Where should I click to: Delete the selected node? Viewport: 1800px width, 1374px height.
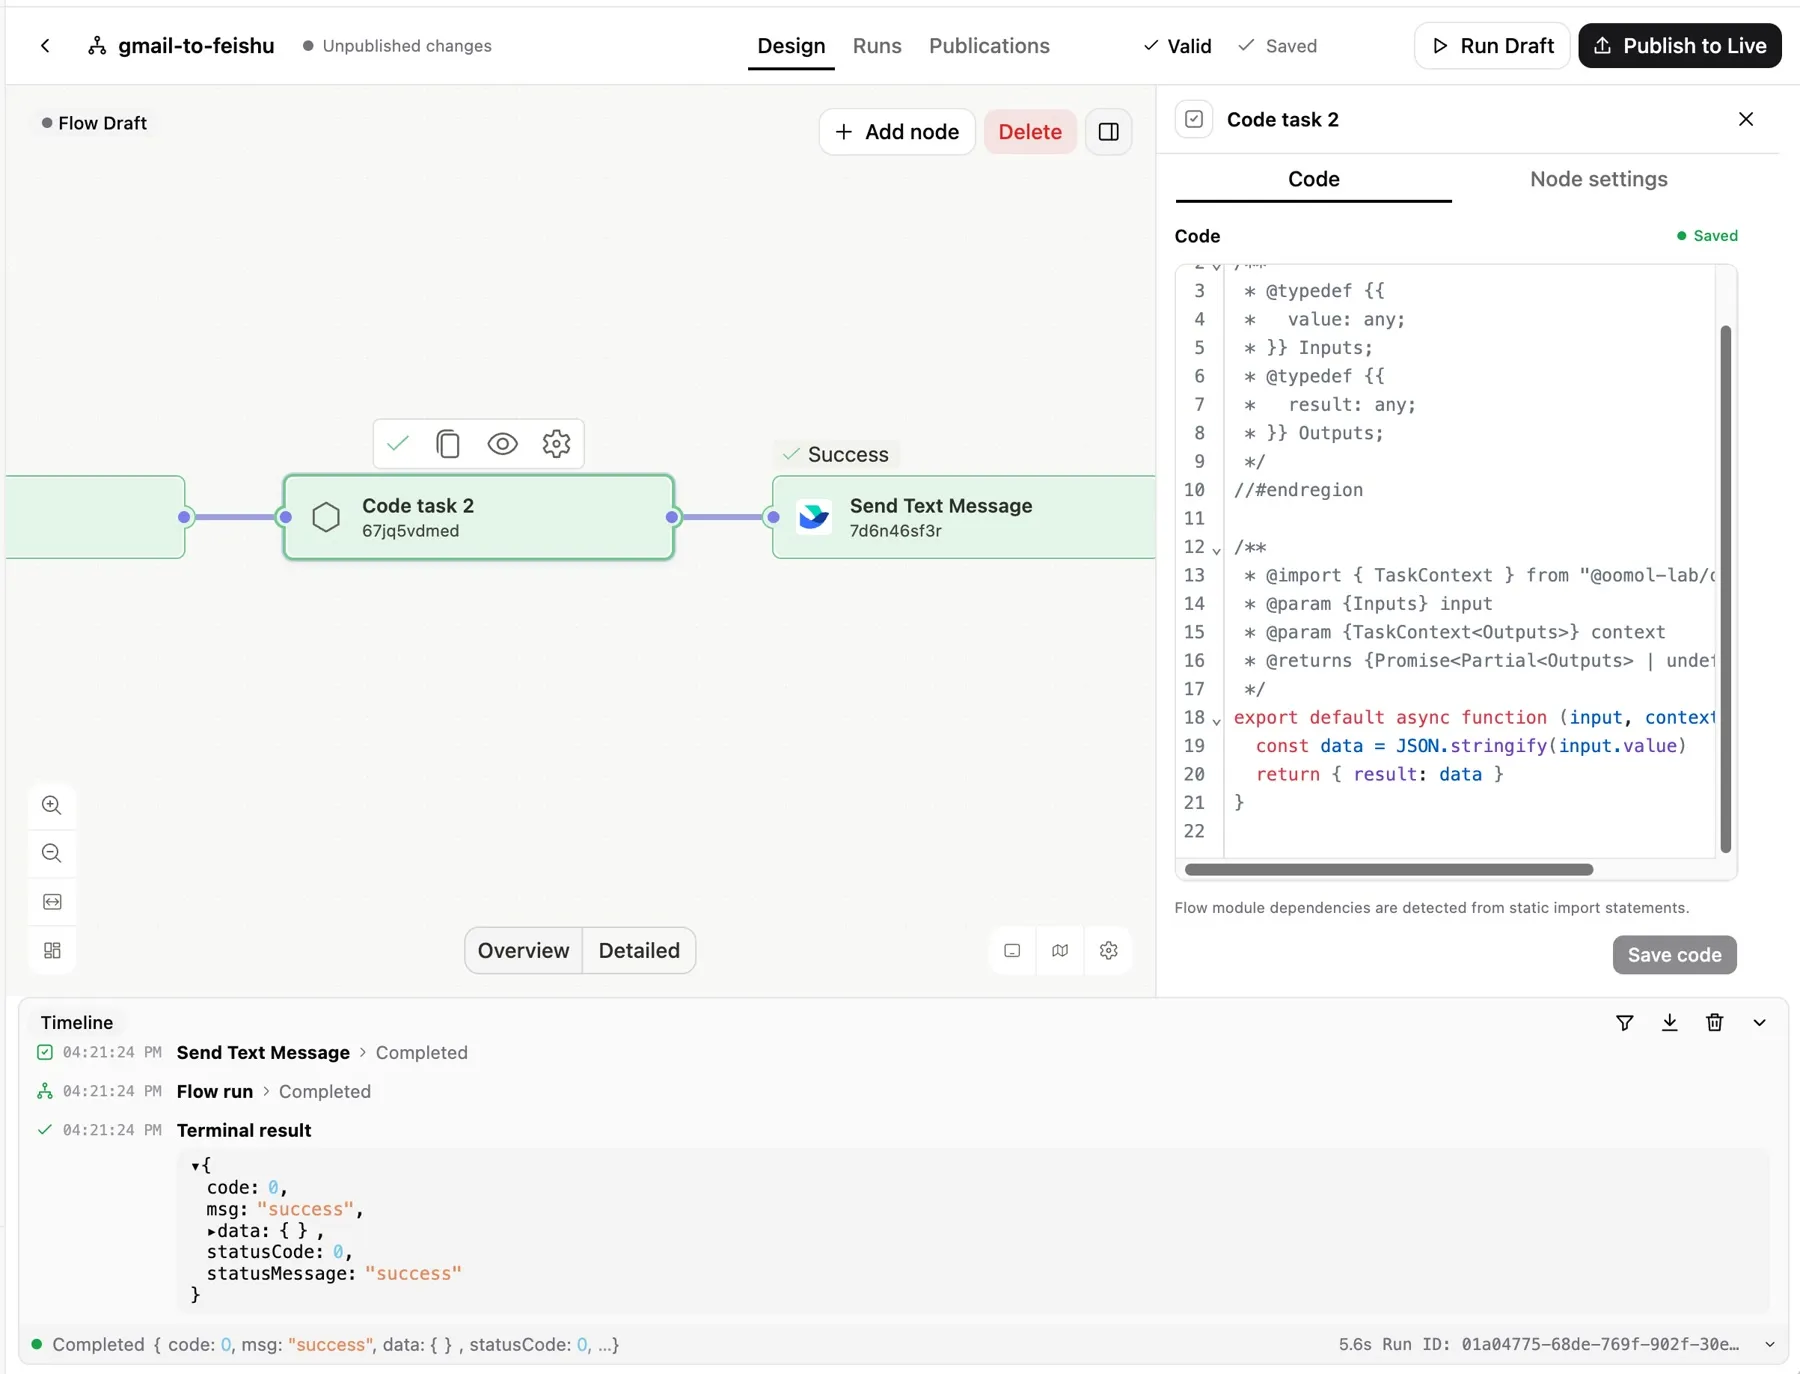(x=1030, y=132)
